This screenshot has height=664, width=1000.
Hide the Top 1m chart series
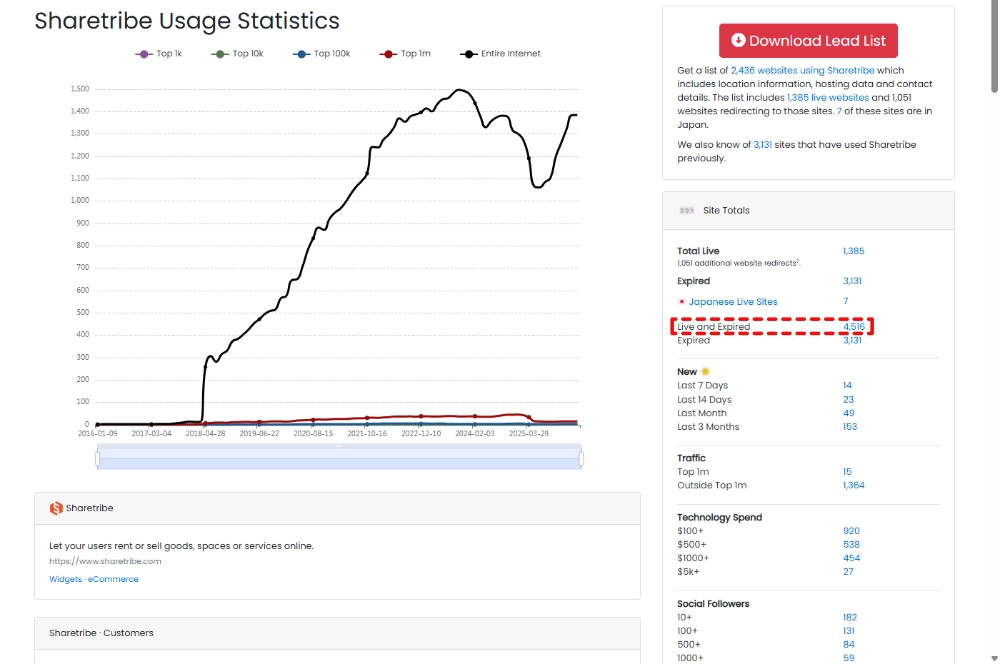tap(406, 54)
